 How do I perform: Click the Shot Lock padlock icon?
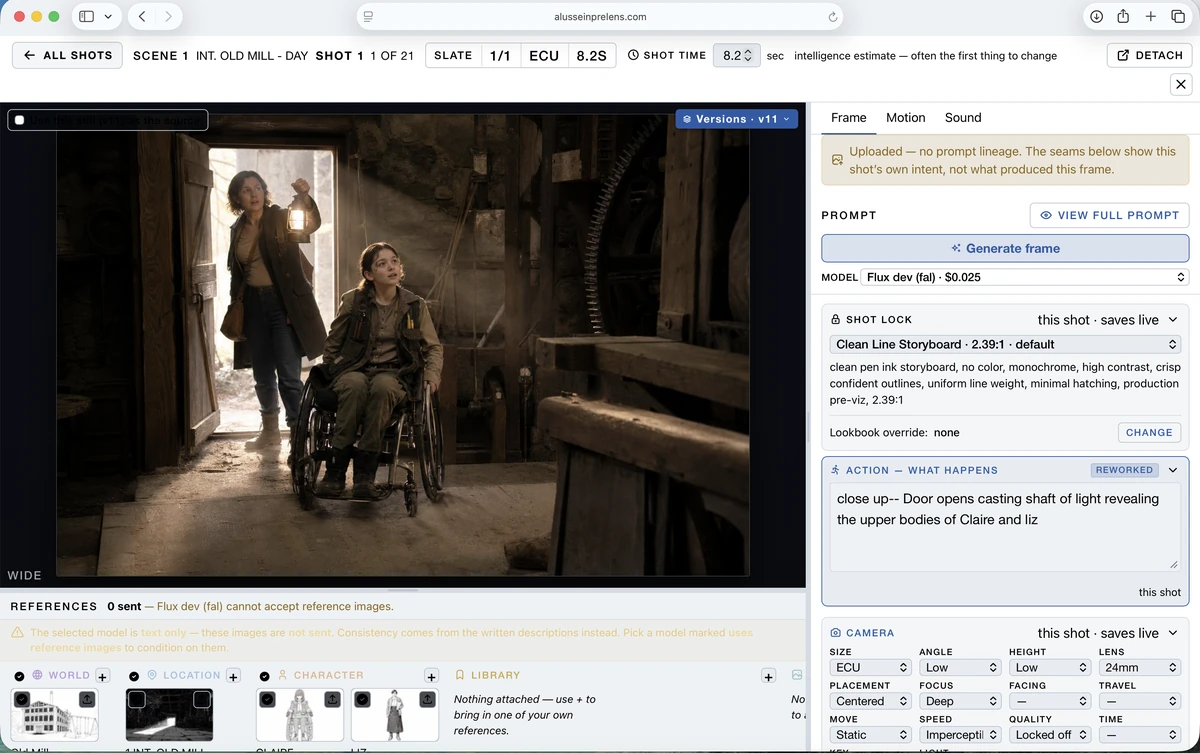(x=836, y=319)
